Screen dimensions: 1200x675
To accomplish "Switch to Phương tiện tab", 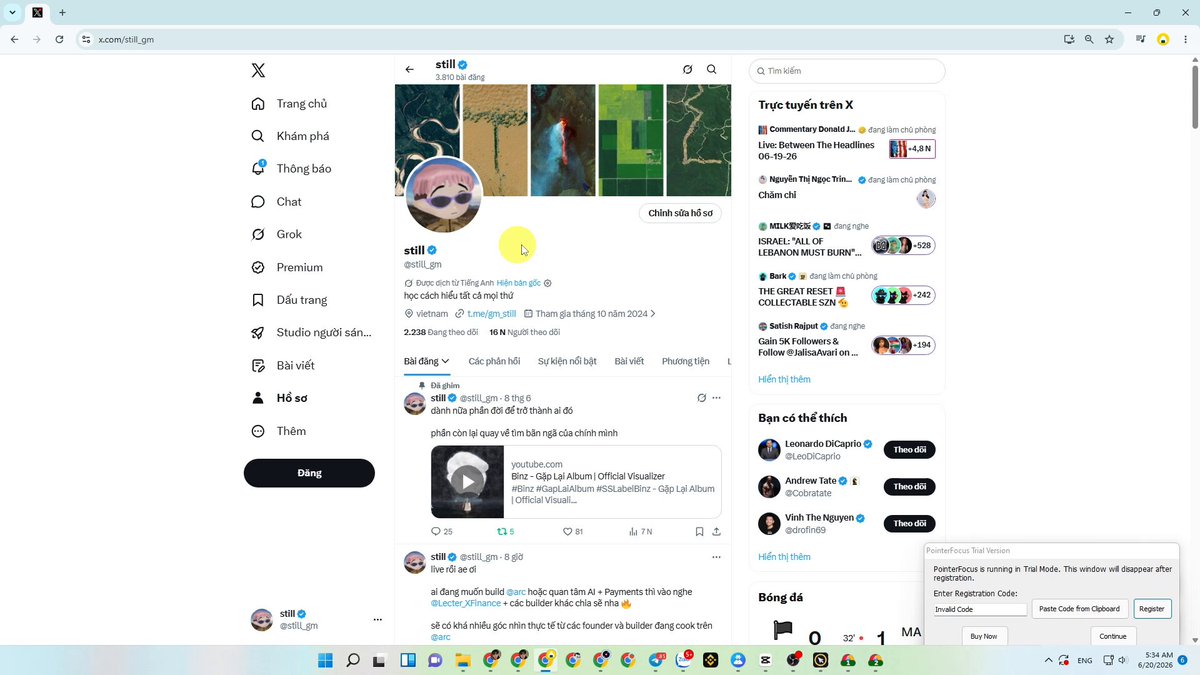I will pyautogui.click(x=685, y=361).
